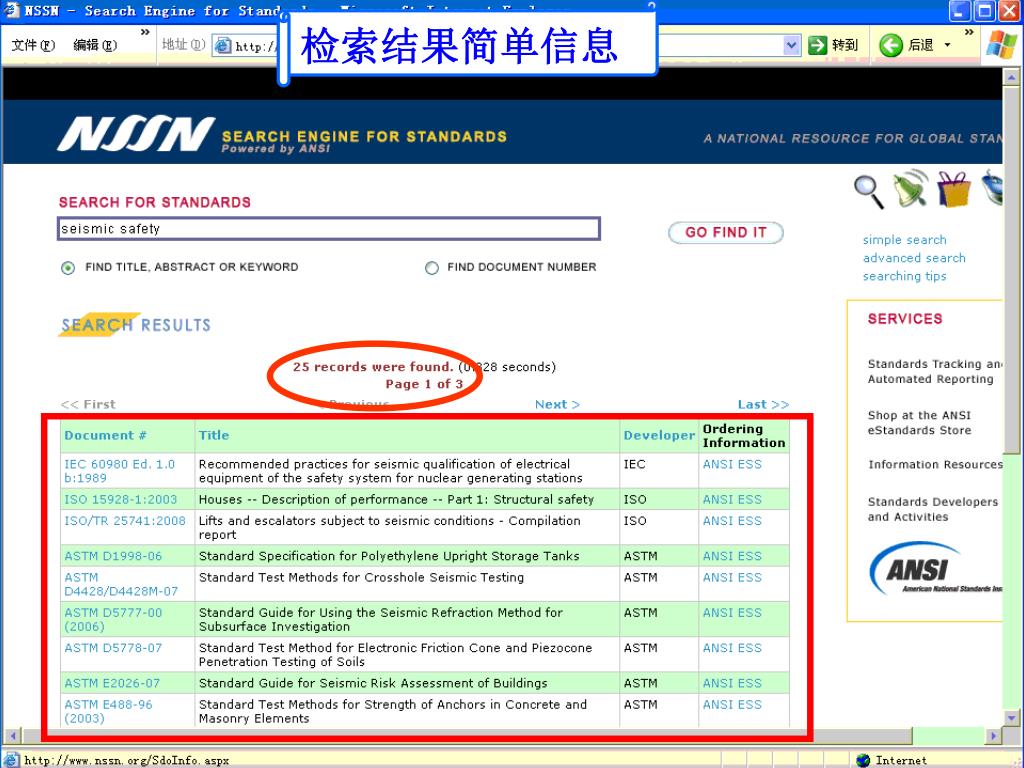
Task: Click the vertical scrollbar thumb
Action: pos(1011,268)
